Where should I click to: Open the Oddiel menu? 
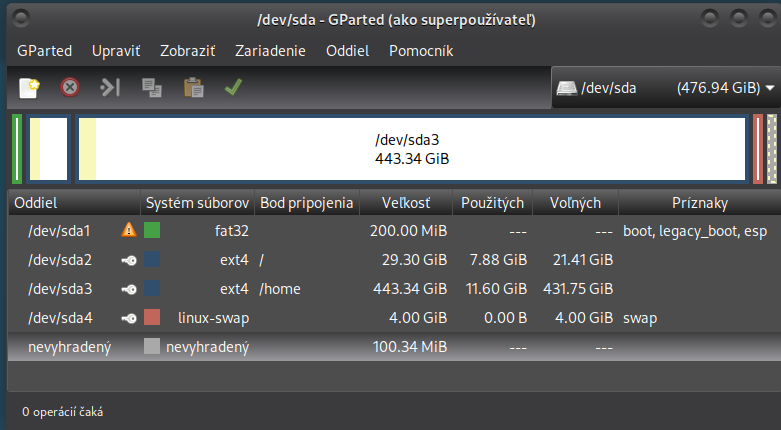coord(347,50)
